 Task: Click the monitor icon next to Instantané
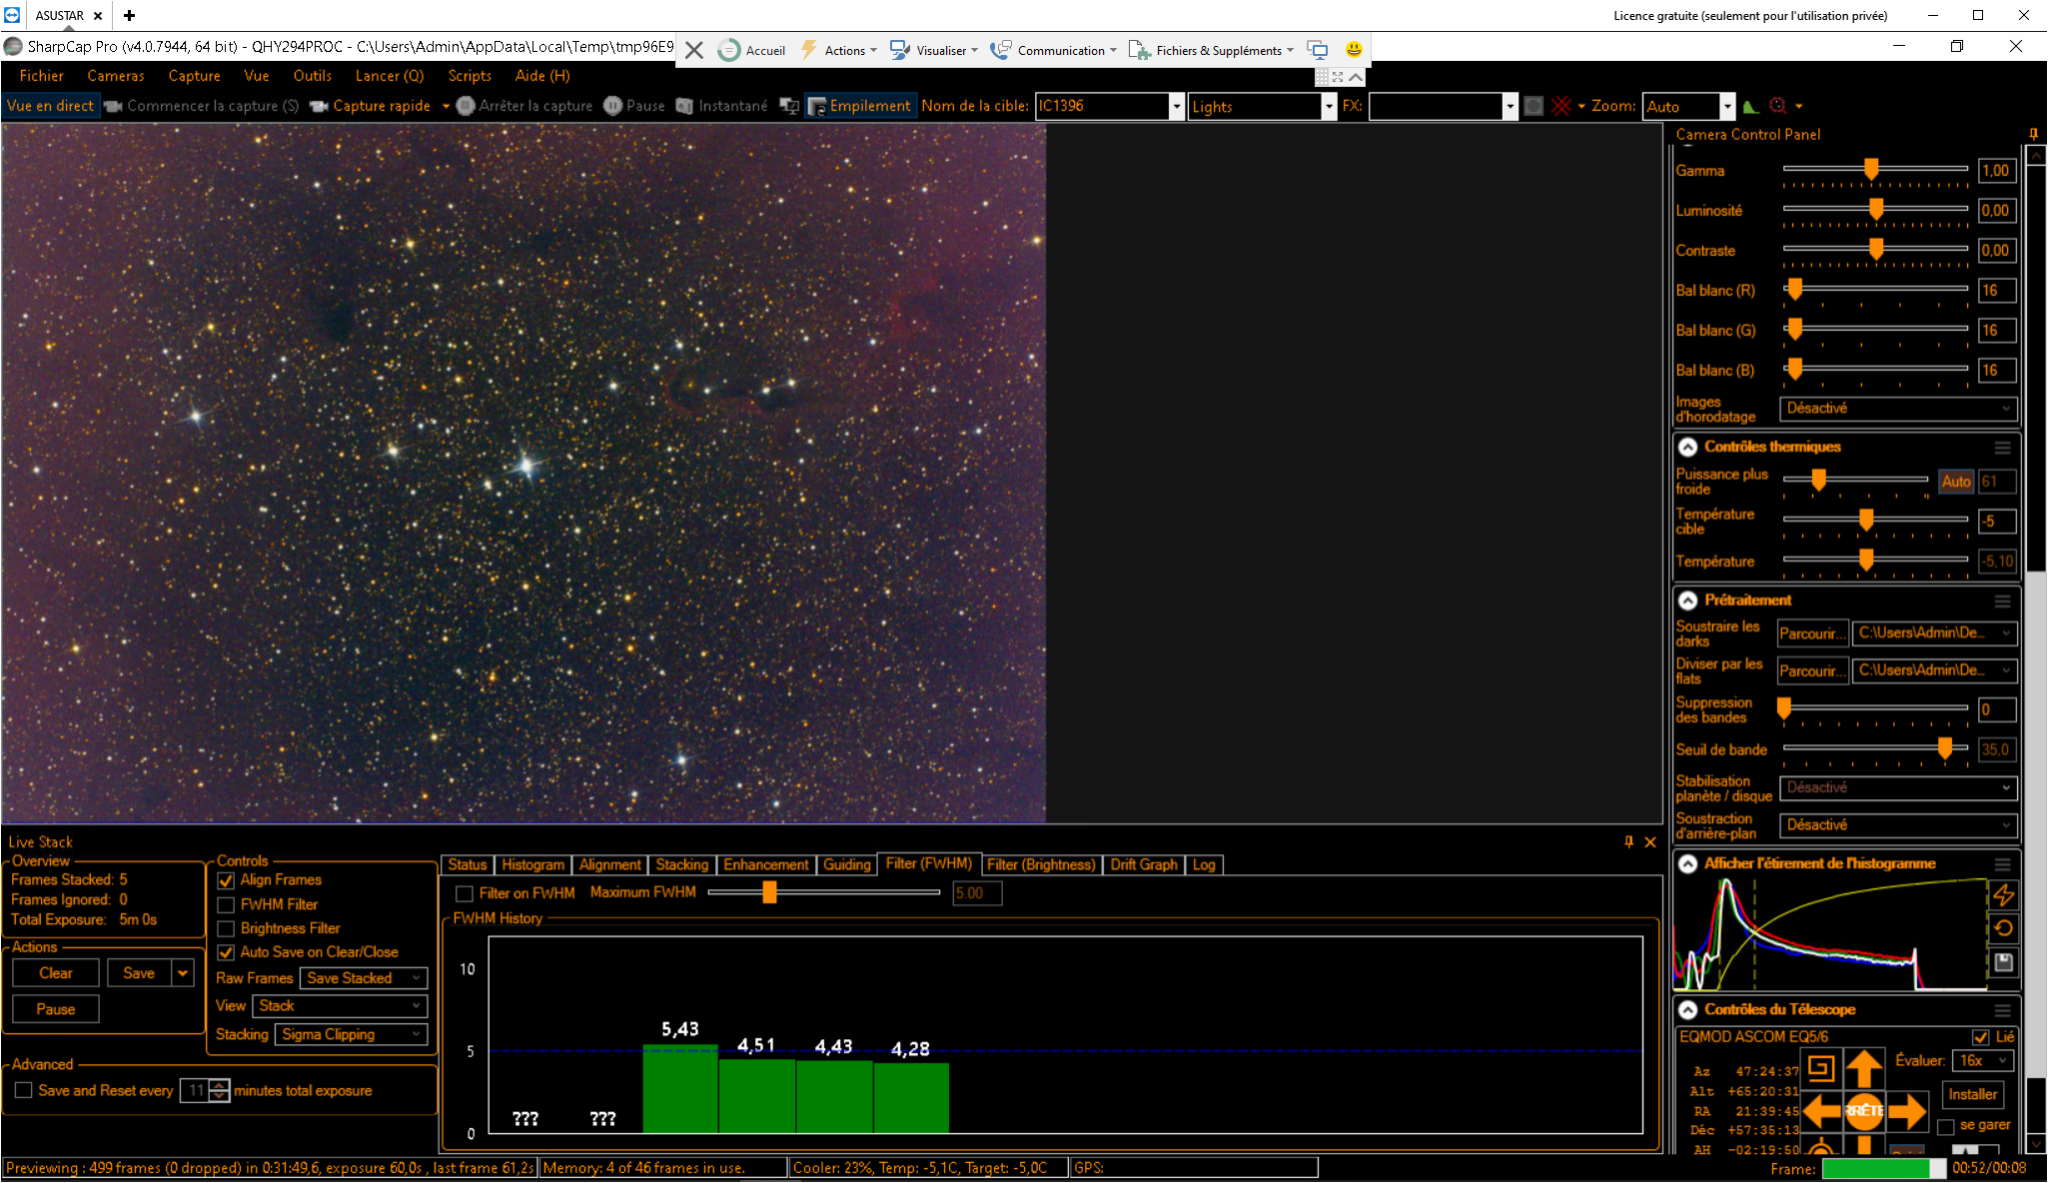789,106
